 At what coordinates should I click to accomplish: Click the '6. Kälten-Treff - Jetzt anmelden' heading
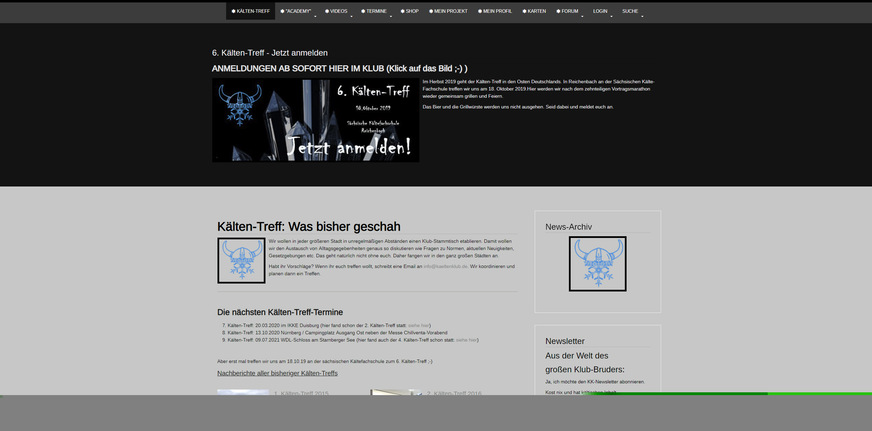tap(269, 53)
